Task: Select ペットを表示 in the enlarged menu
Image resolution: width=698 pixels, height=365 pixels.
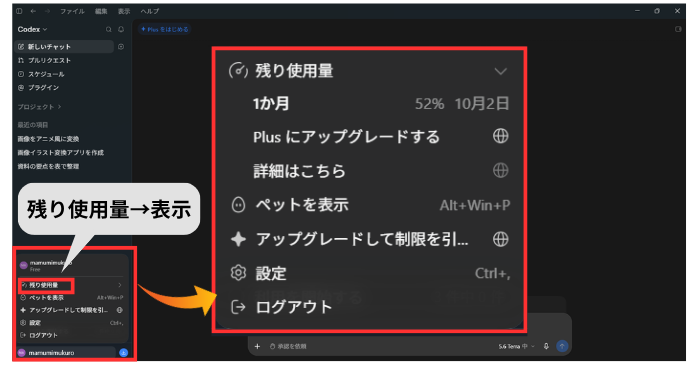Action: click(x=302, y=205)
